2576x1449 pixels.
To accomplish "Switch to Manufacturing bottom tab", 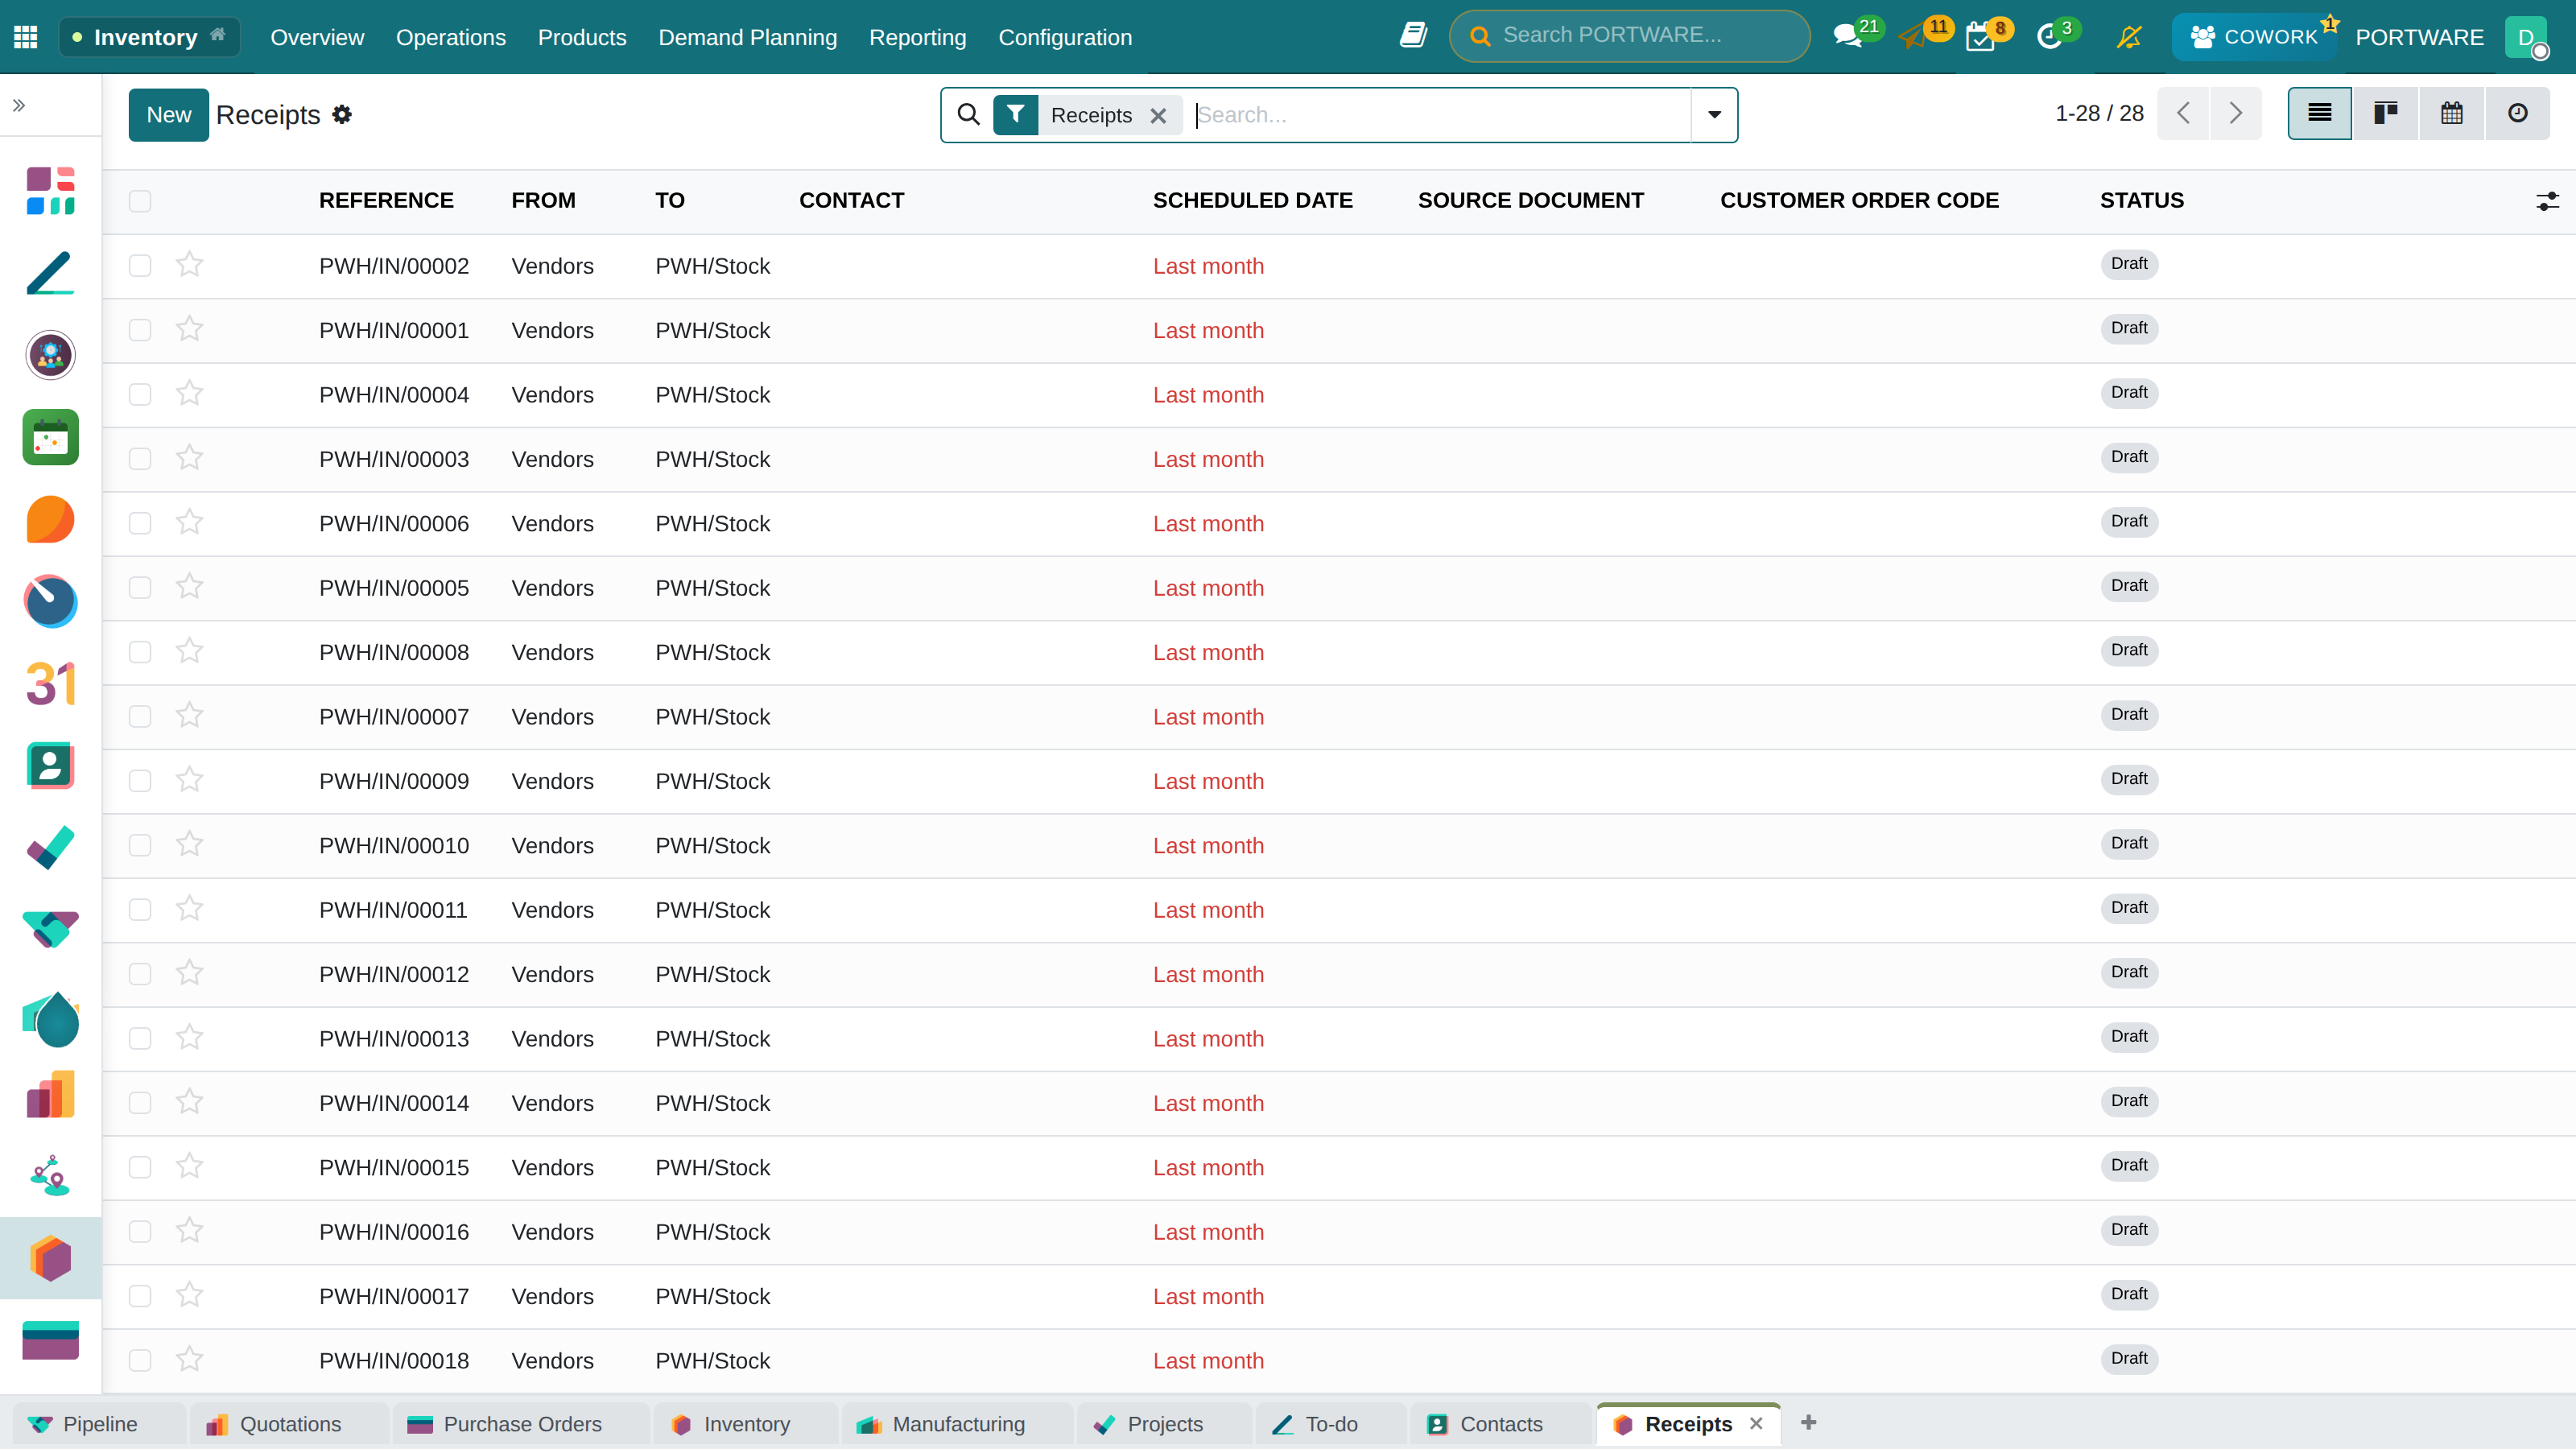I will tap(956, 1424).
